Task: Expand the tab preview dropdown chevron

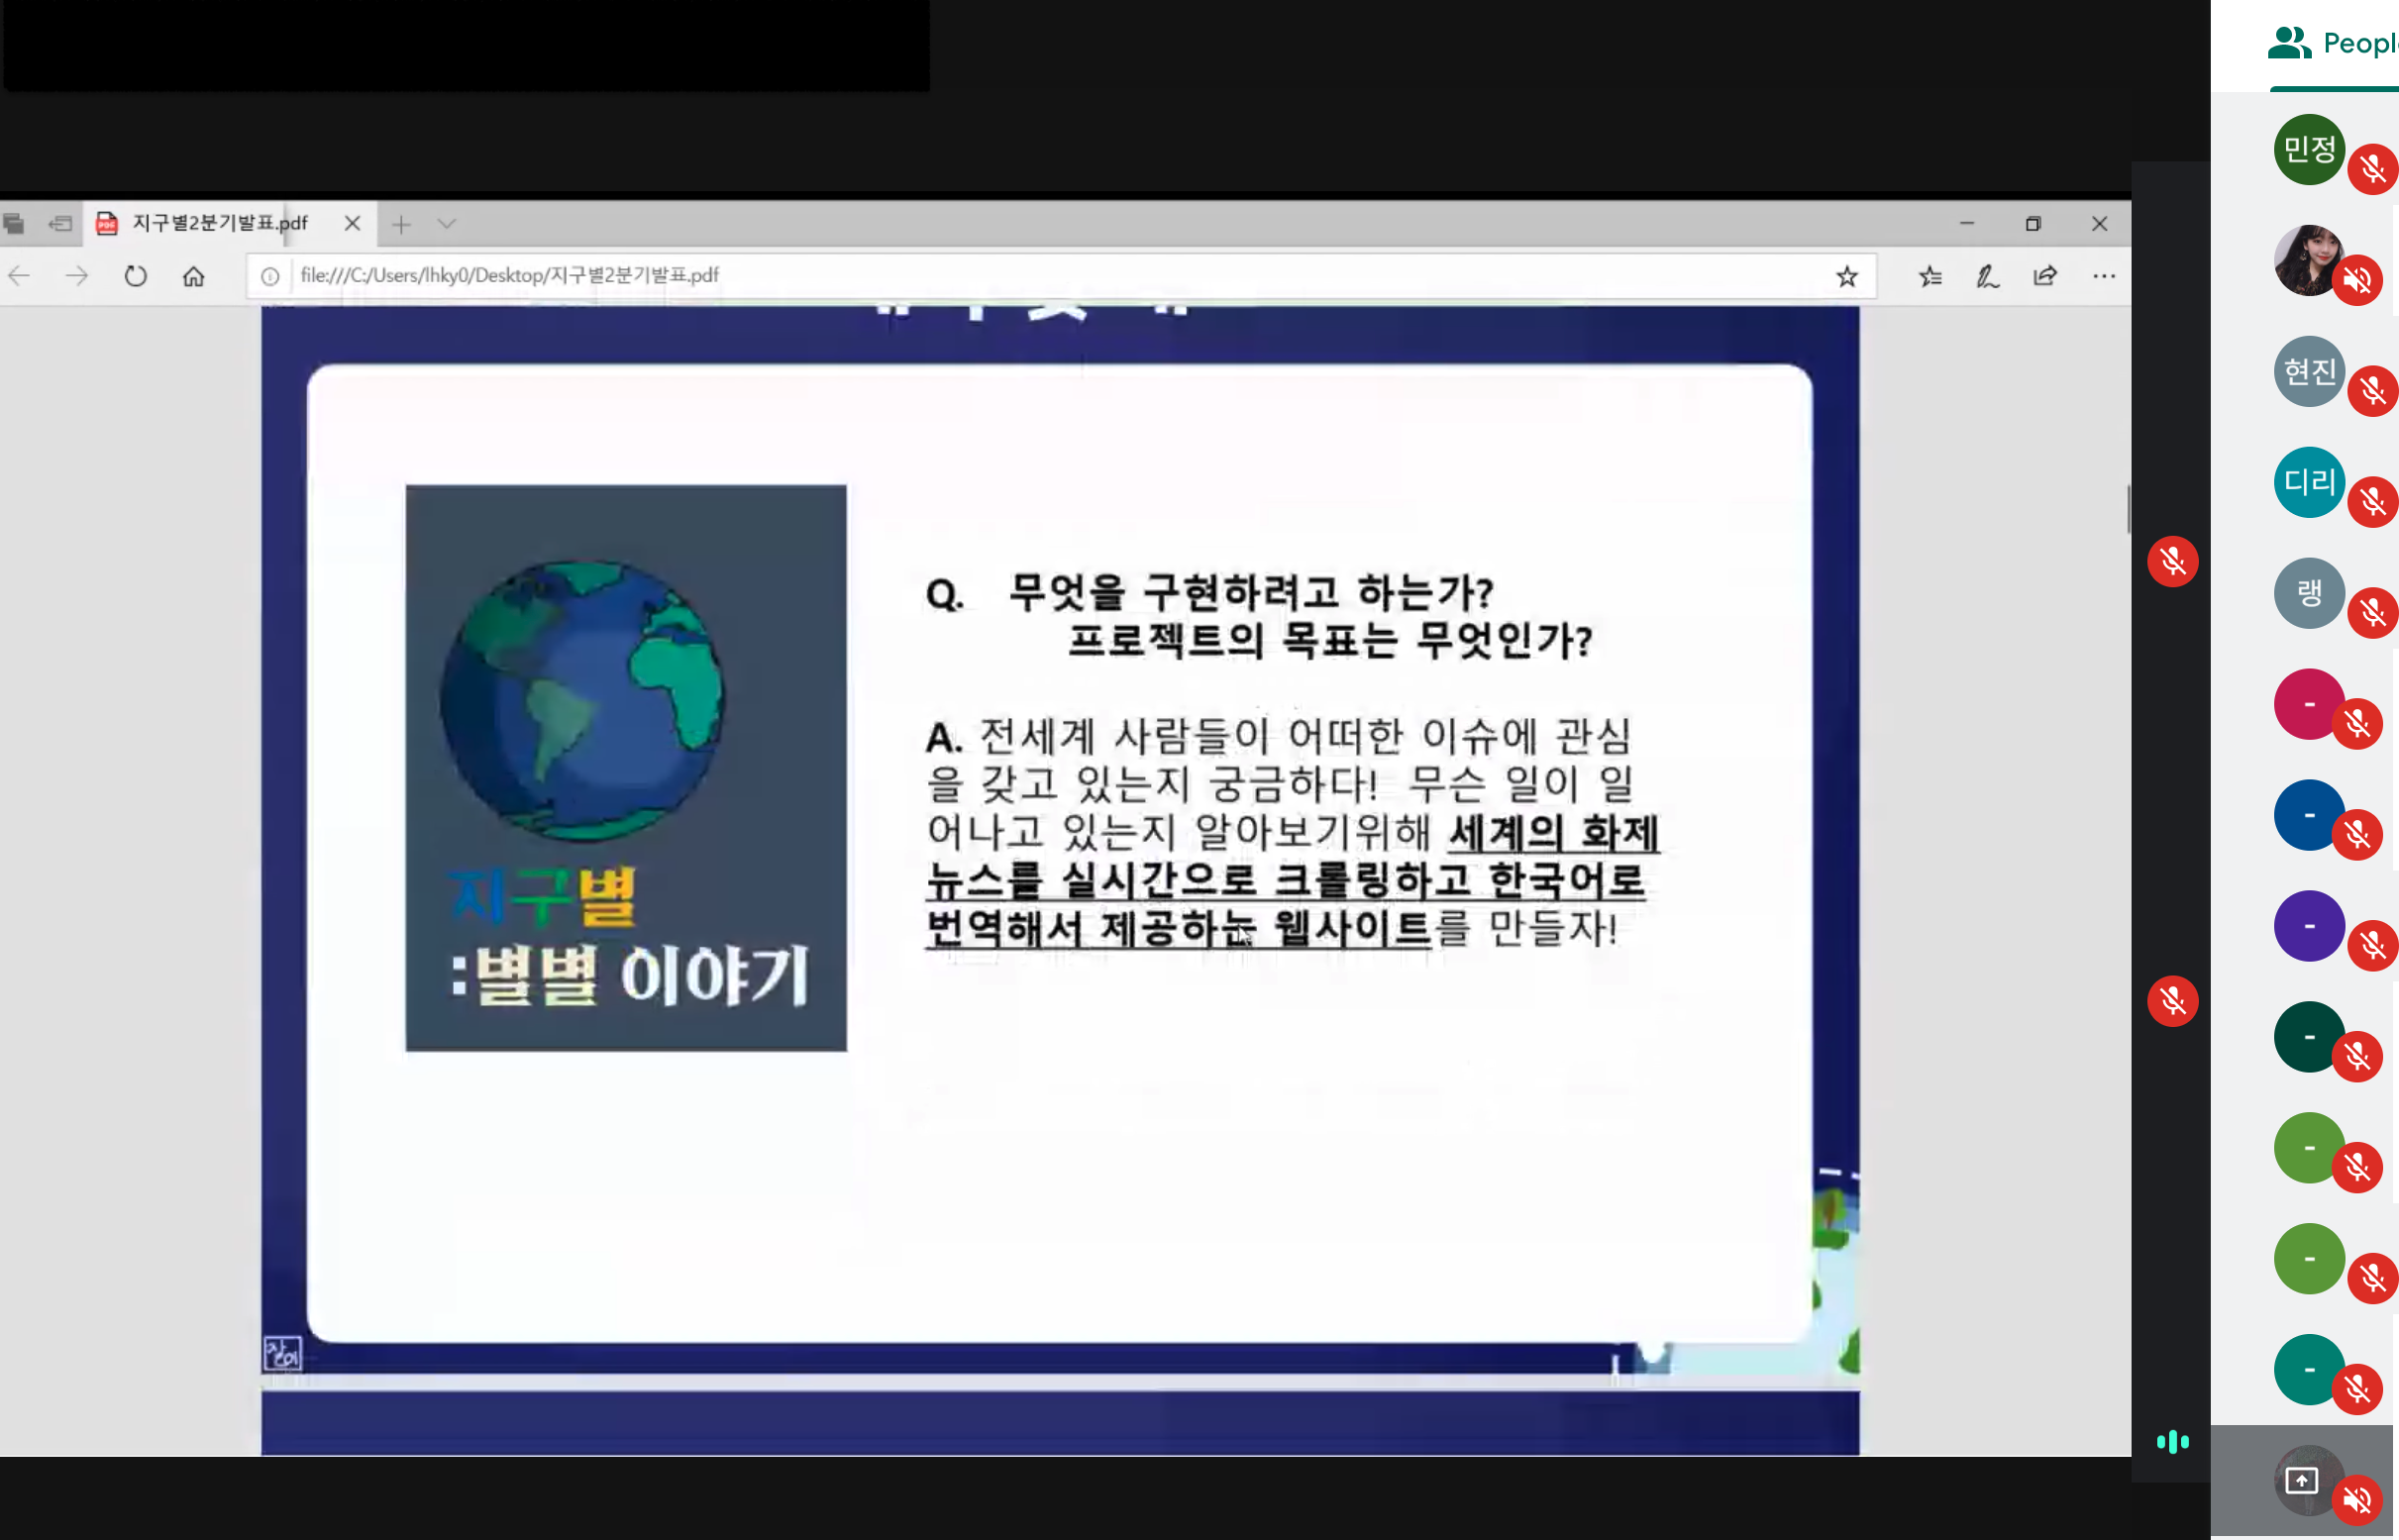Action: (447, 224)
